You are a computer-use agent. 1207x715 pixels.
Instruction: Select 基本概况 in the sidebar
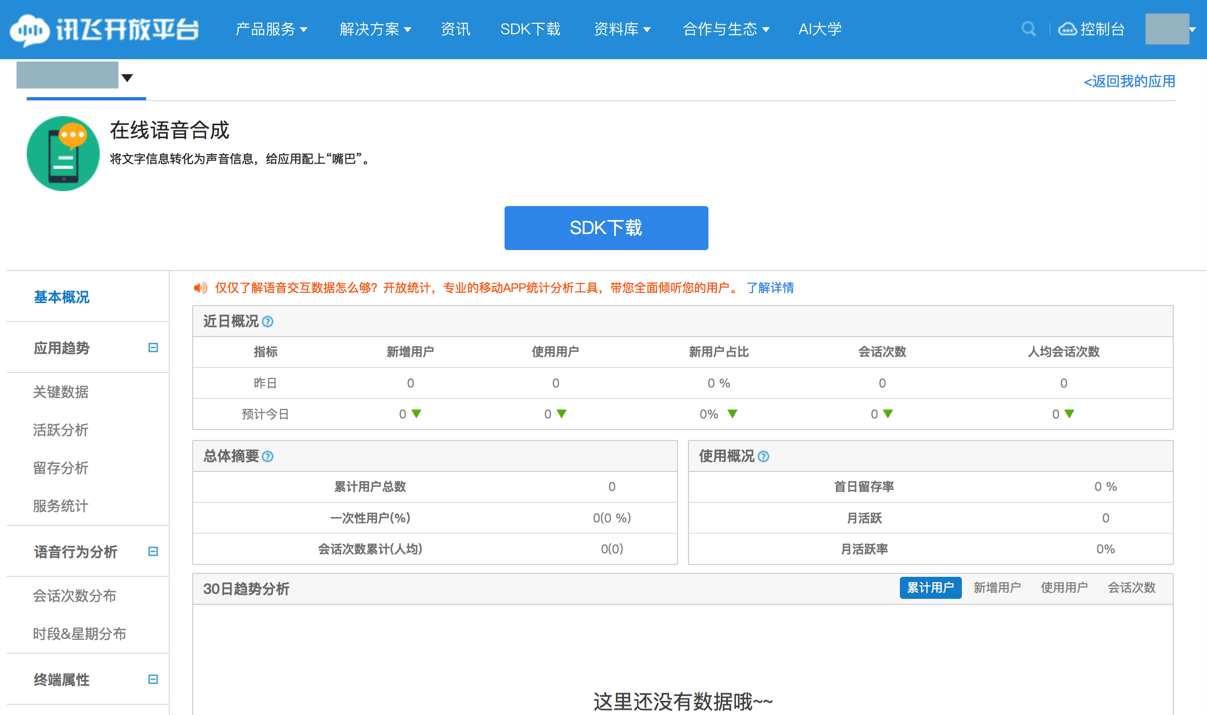coord(61,297)
